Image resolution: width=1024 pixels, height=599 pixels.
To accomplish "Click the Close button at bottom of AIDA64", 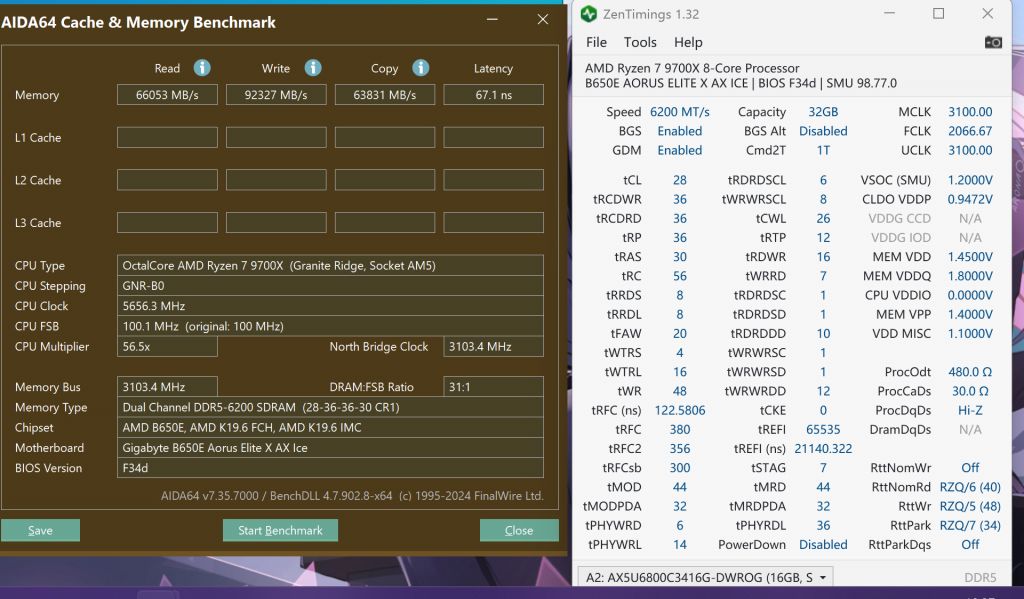I will coord(518,530).
